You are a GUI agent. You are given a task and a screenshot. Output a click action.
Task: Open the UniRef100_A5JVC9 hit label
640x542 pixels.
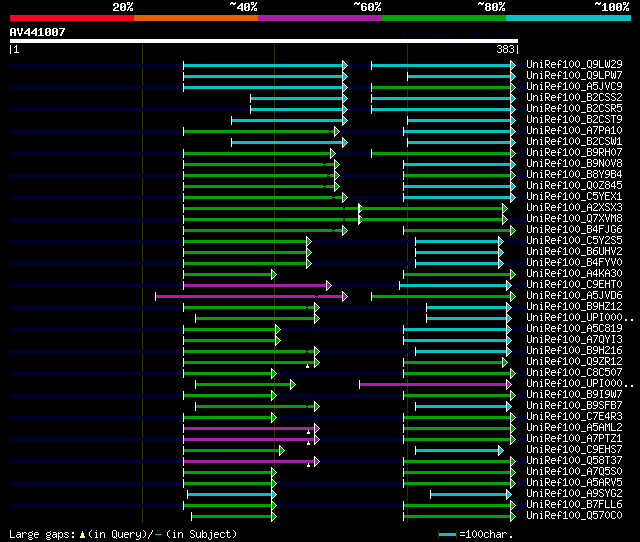click(574, 86)
